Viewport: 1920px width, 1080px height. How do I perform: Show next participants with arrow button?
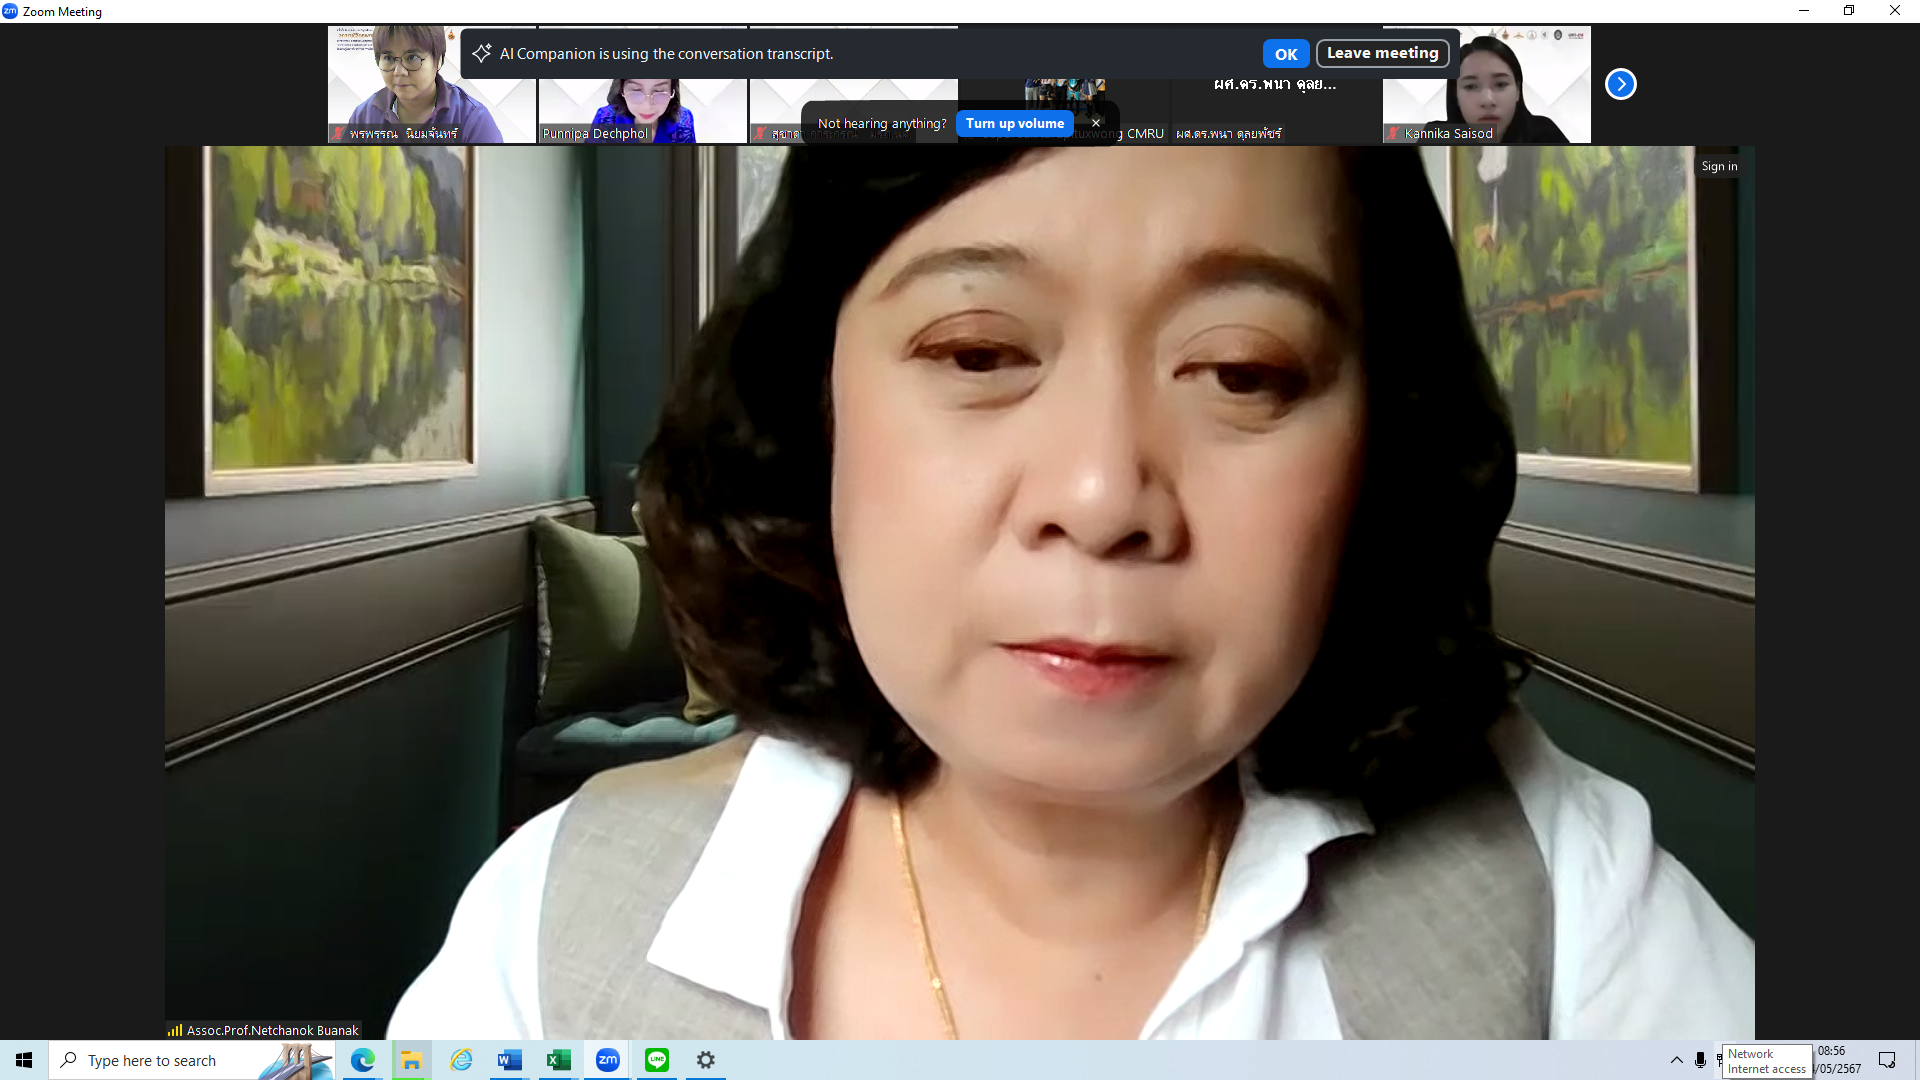1620,84
